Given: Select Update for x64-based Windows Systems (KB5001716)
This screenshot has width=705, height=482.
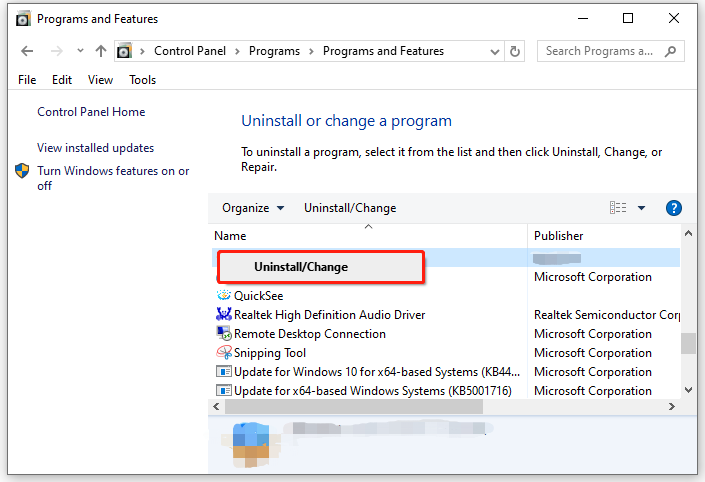Looking at the screenshot, I should click(x=373, y=391).
